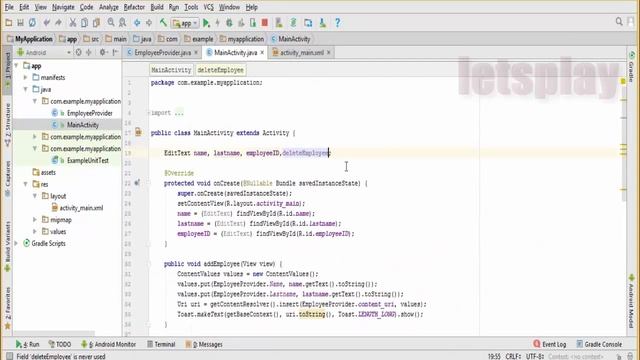The height and width of the screenshot is (360, 640).
Task: Collapse the res folder node
Action: [x=26, y=184]
